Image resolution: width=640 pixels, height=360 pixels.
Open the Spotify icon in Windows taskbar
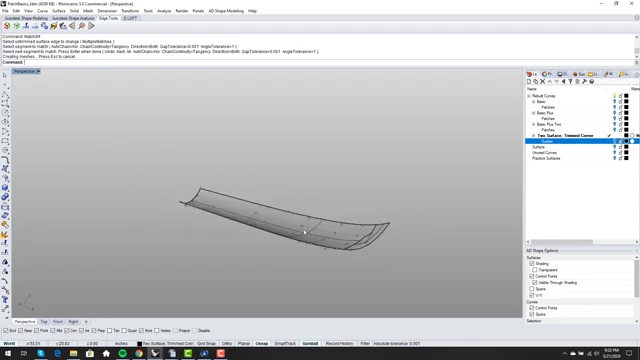pyautogui.click(x=122, y=353)
